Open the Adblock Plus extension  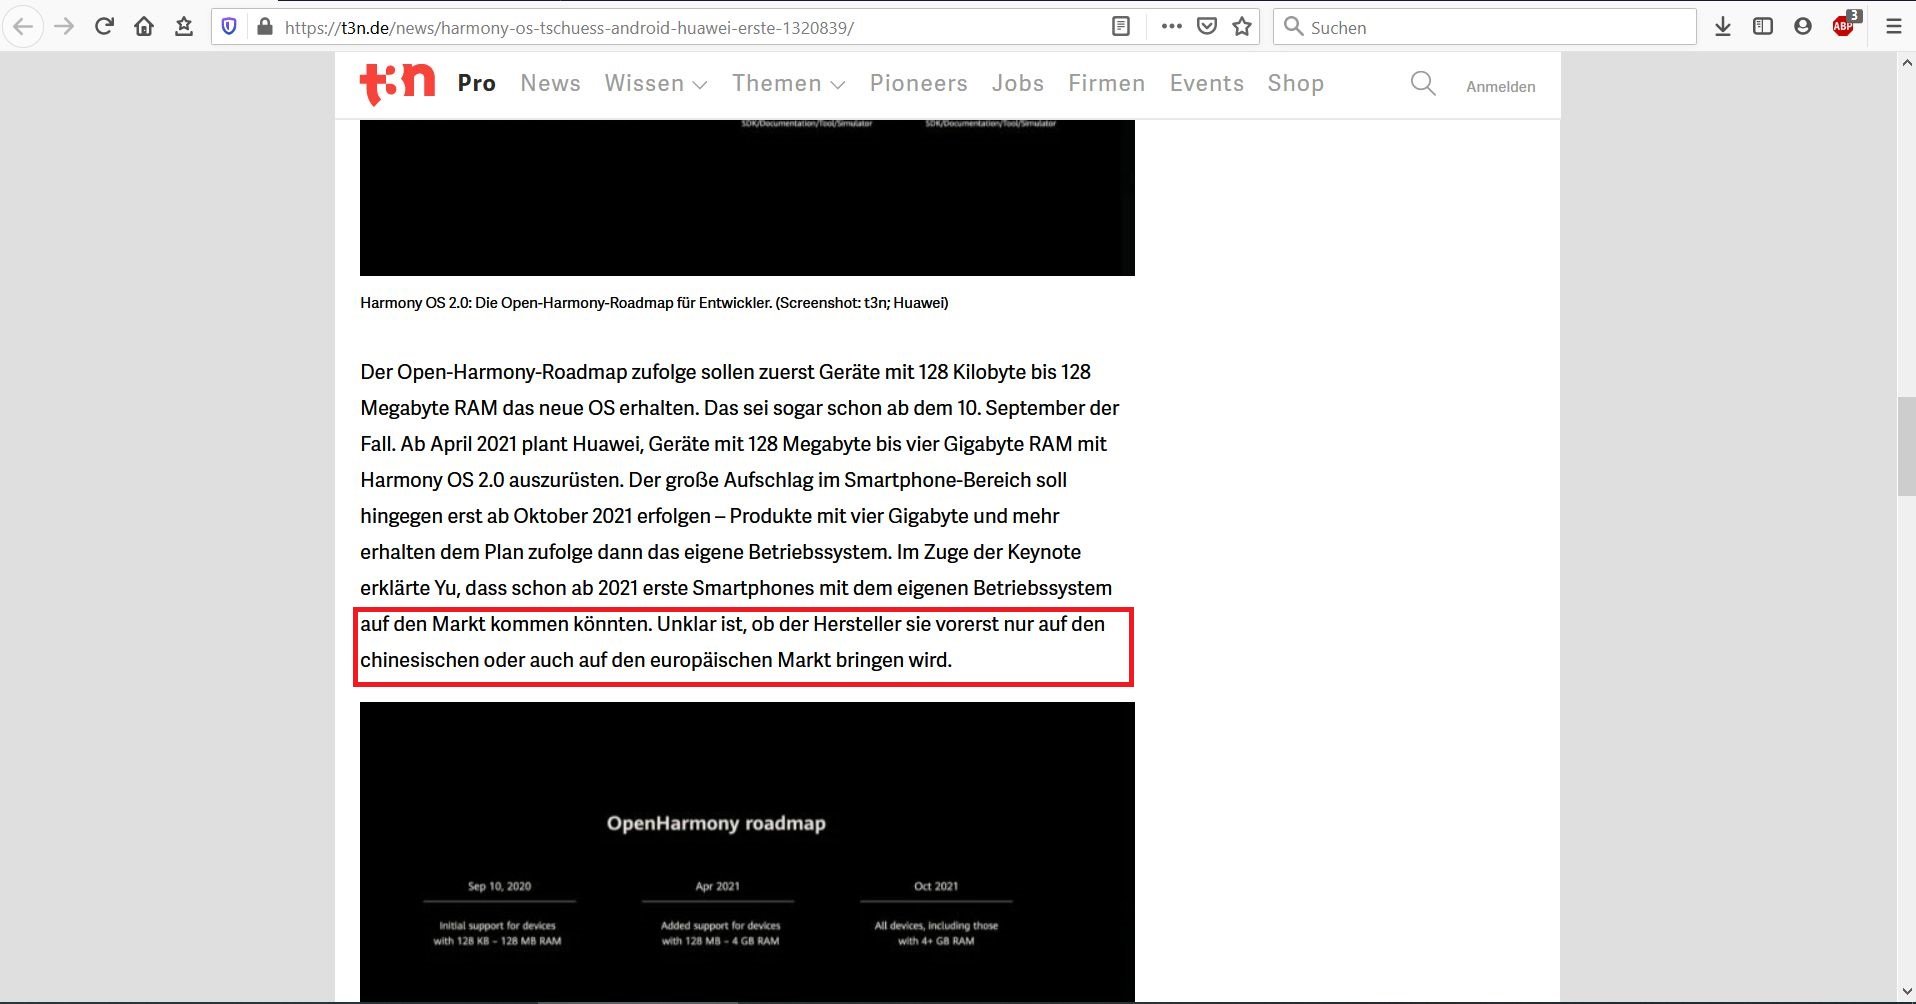point(1845,25)
